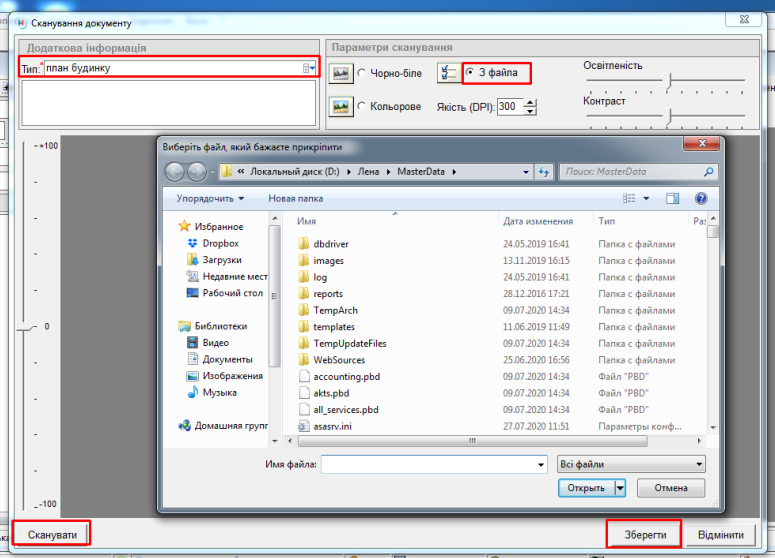
Task: Click the Зберегти button
Action: pos(645,534)
